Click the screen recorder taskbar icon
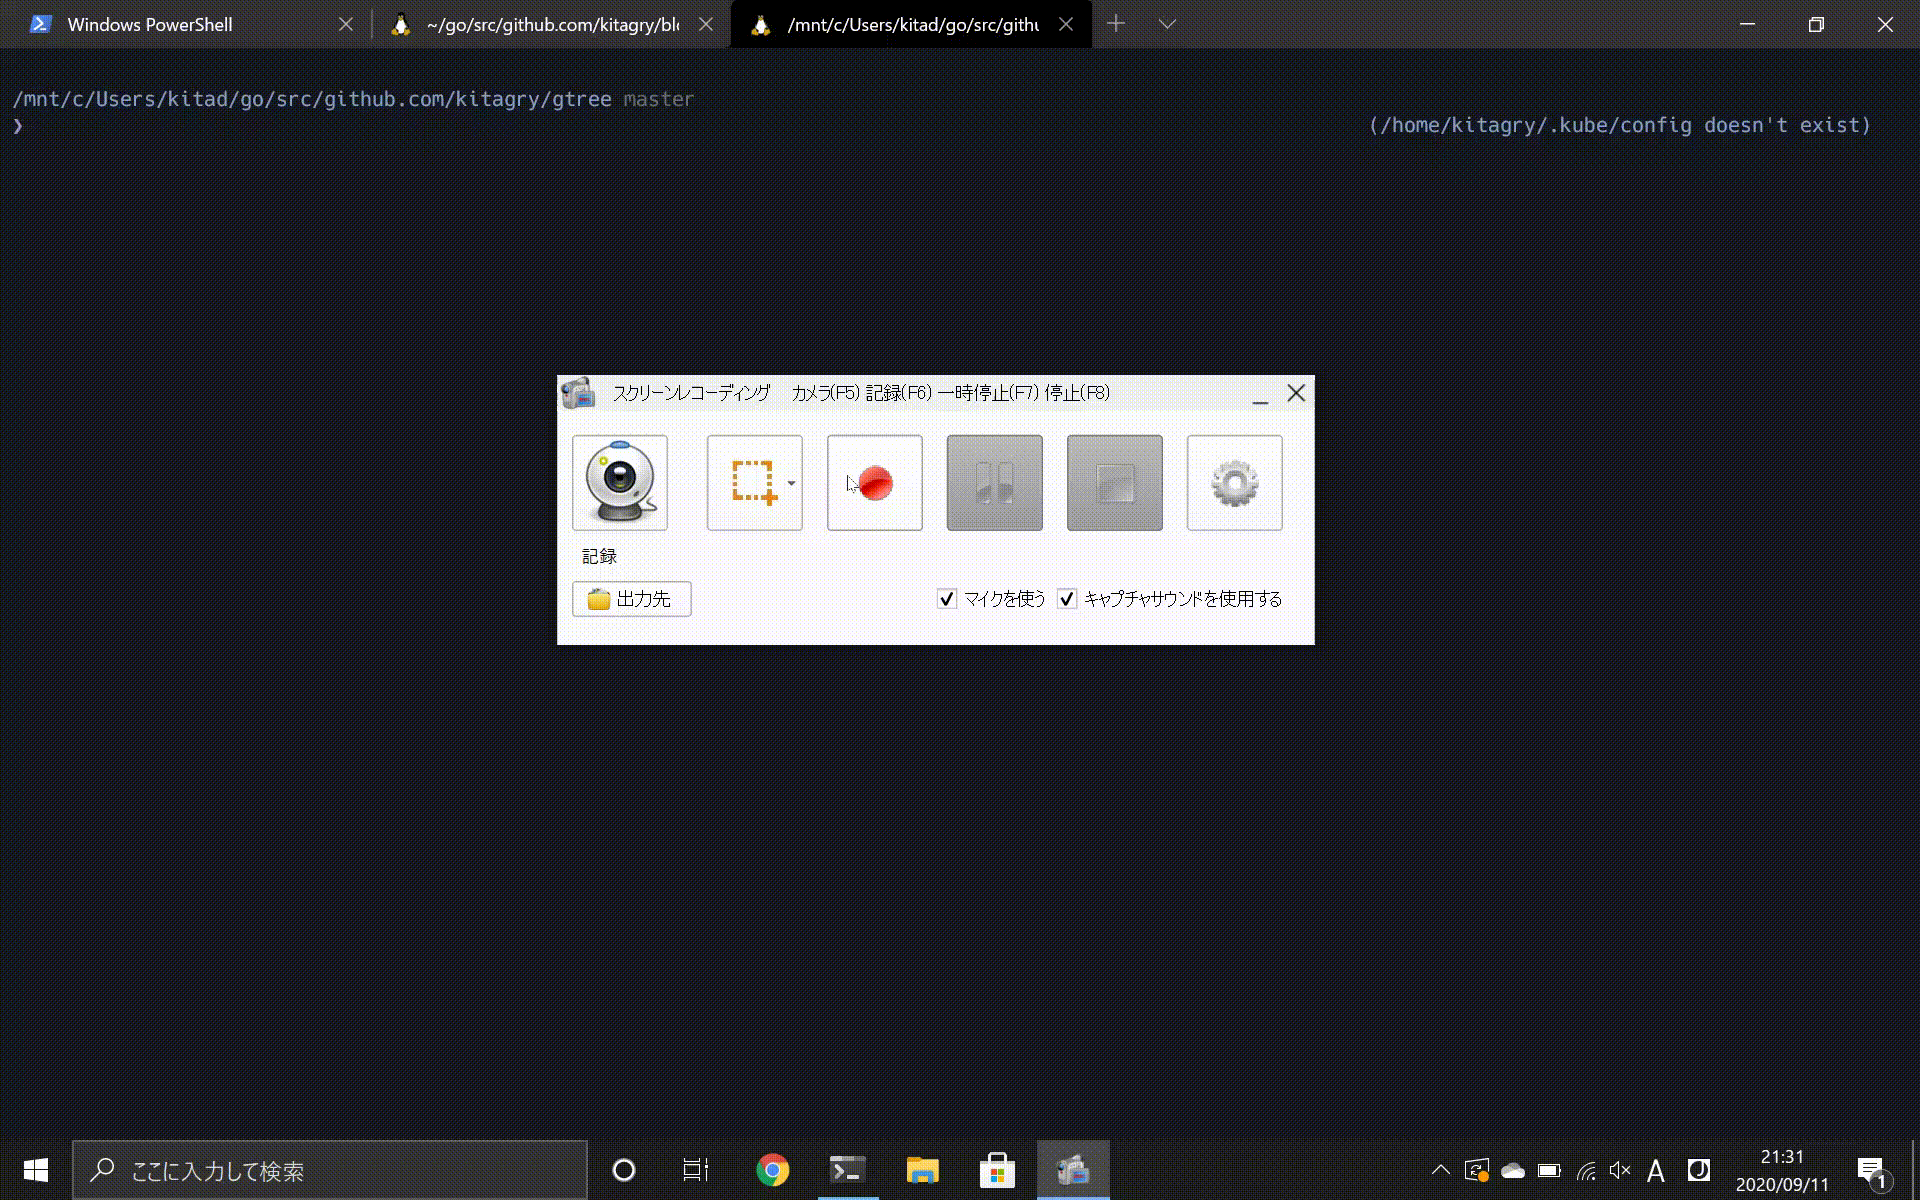 tap(1073, 1170)
